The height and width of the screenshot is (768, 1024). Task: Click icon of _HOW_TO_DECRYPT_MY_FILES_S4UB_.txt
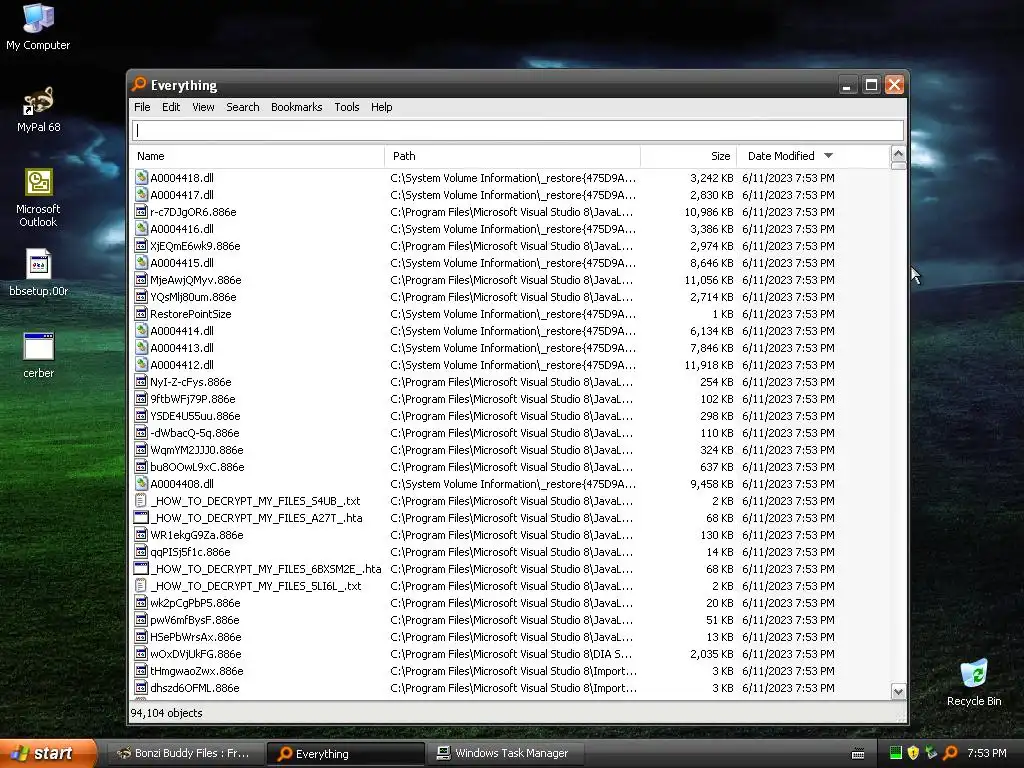click(141, 501)
